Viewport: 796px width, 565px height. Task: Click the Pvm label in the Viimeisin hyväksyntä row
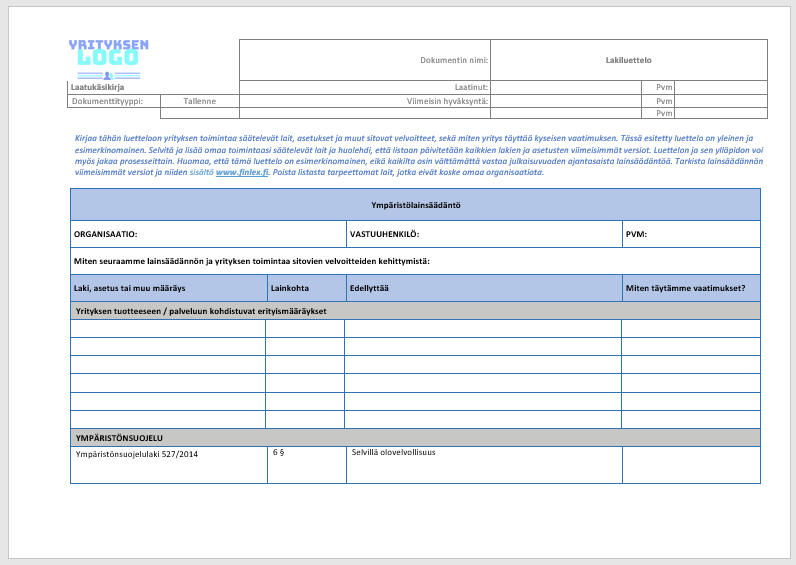click(x=664, y=101)
